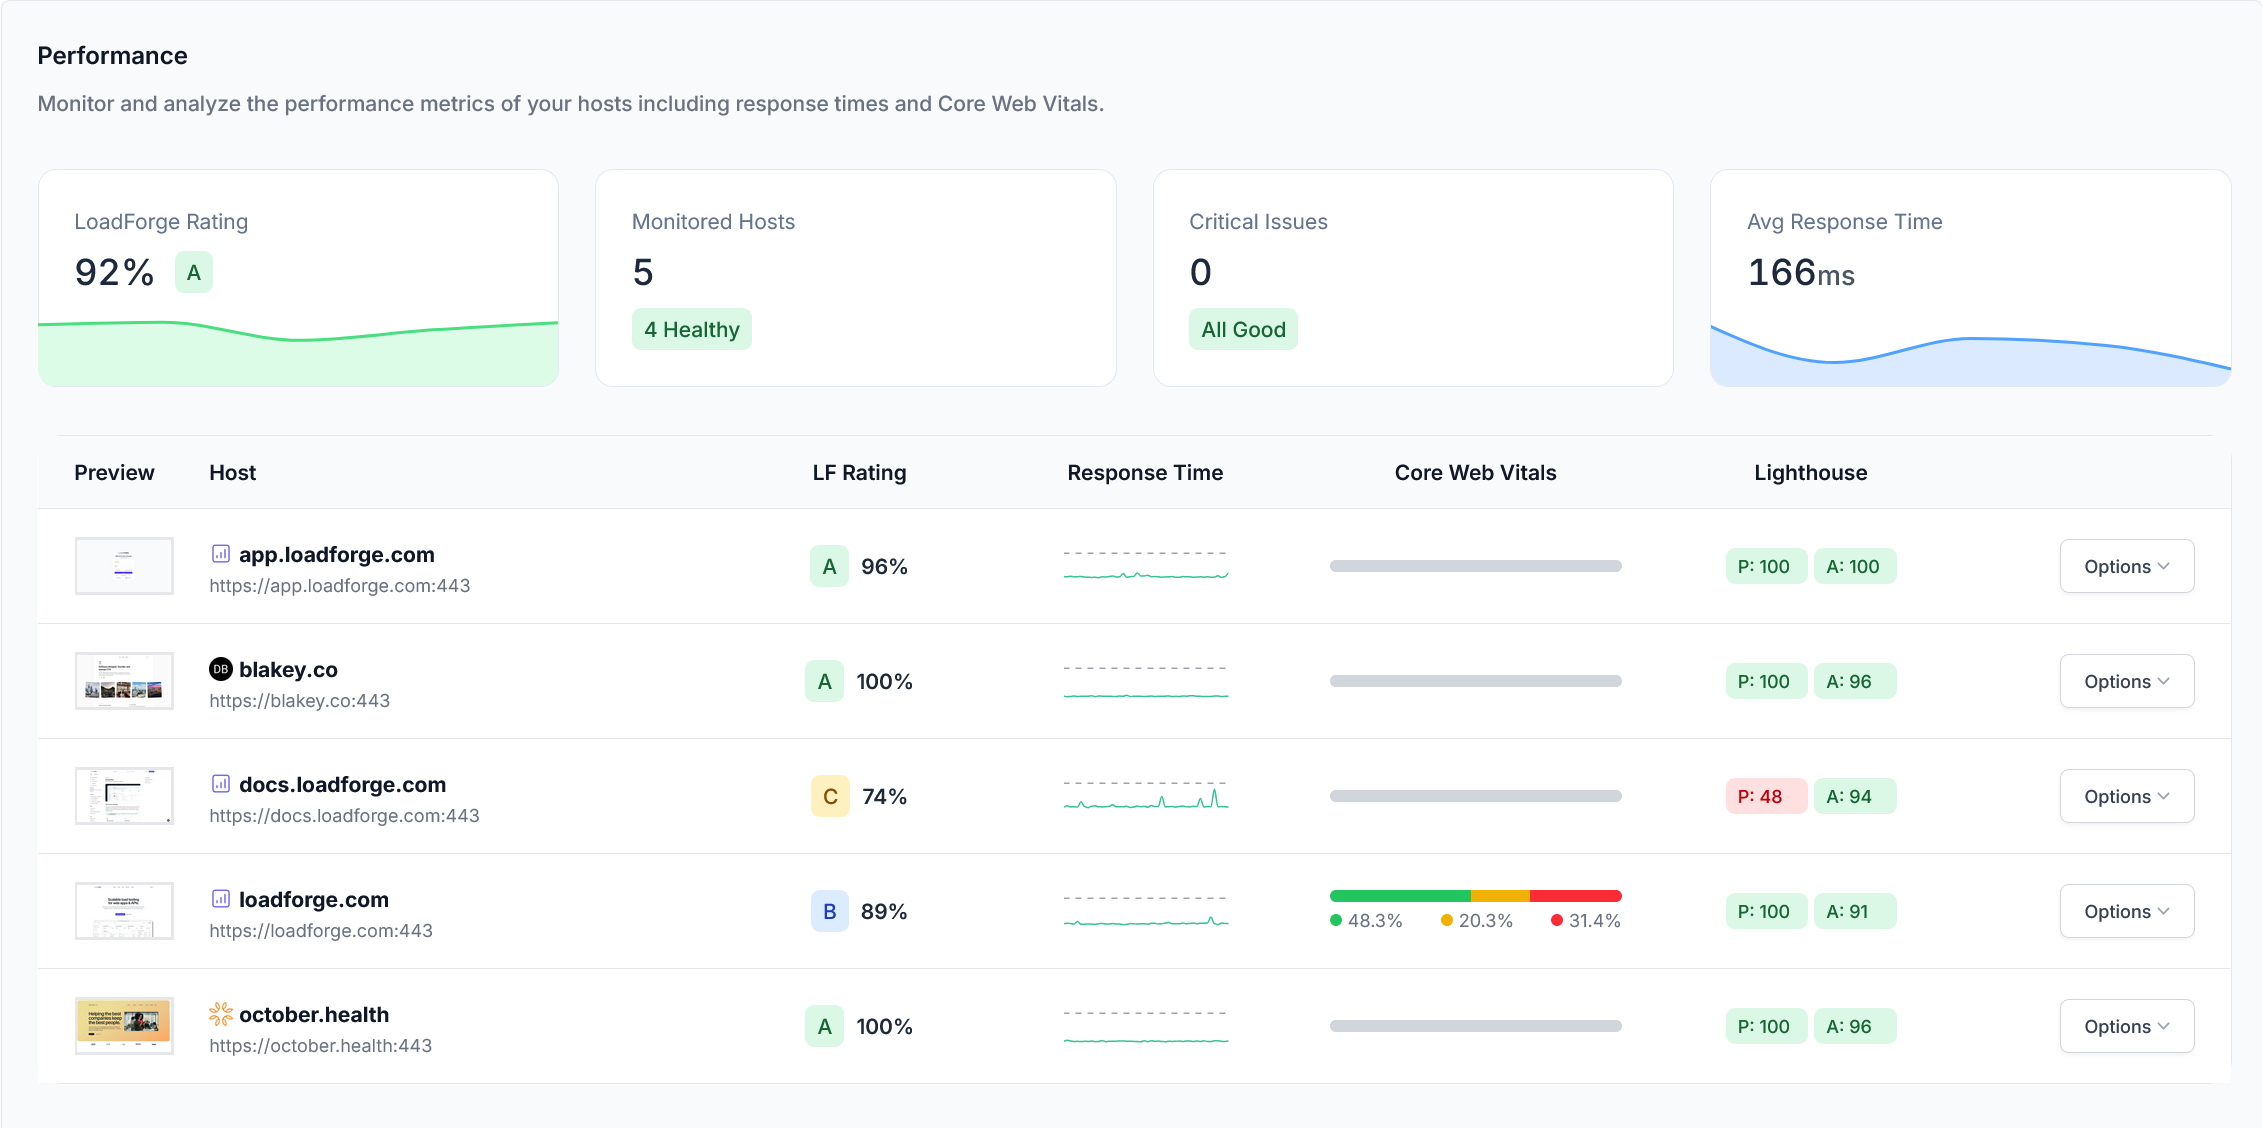
Task: Click the A rating badge for app.loadforge.com
Action: [x=829, y=566]
